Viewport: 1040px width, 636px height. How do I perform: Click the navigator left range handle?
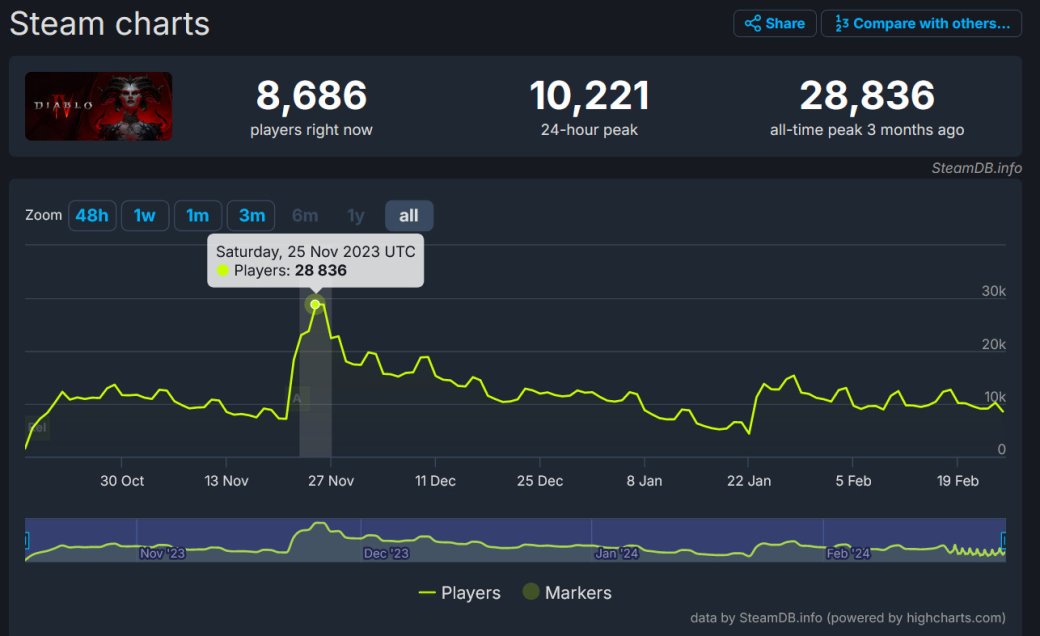(27, 540)
